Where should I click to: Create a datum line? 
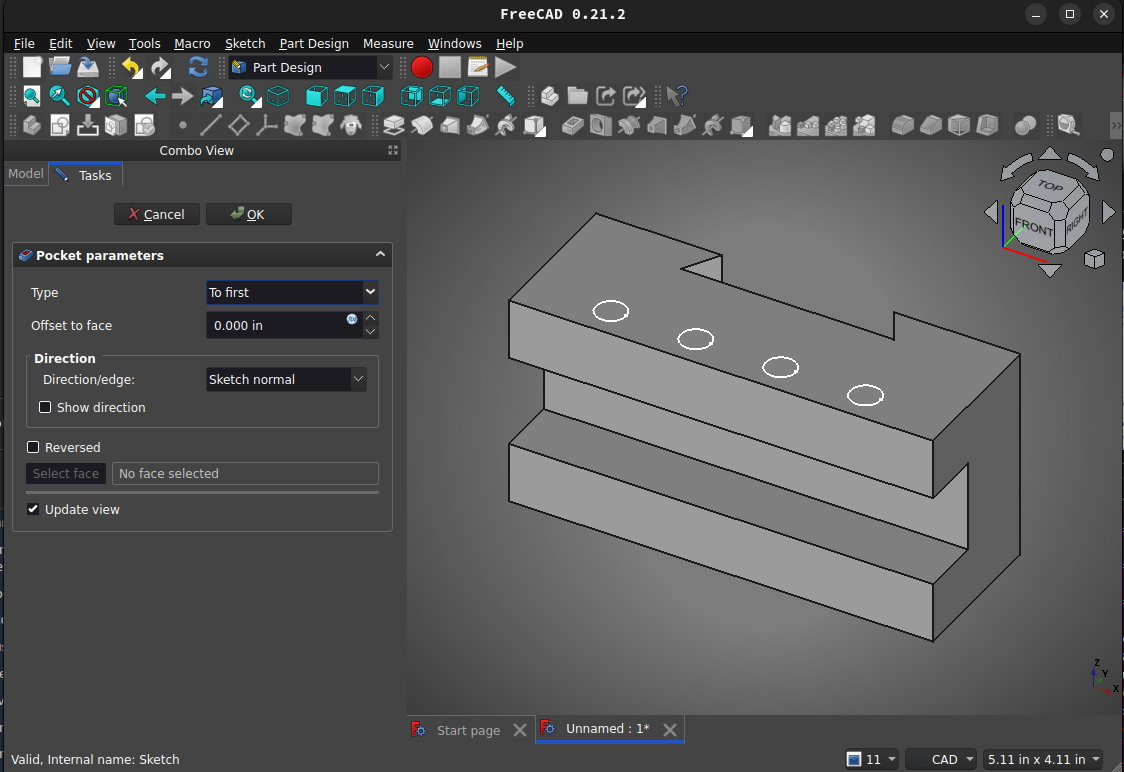coord(211,125)
